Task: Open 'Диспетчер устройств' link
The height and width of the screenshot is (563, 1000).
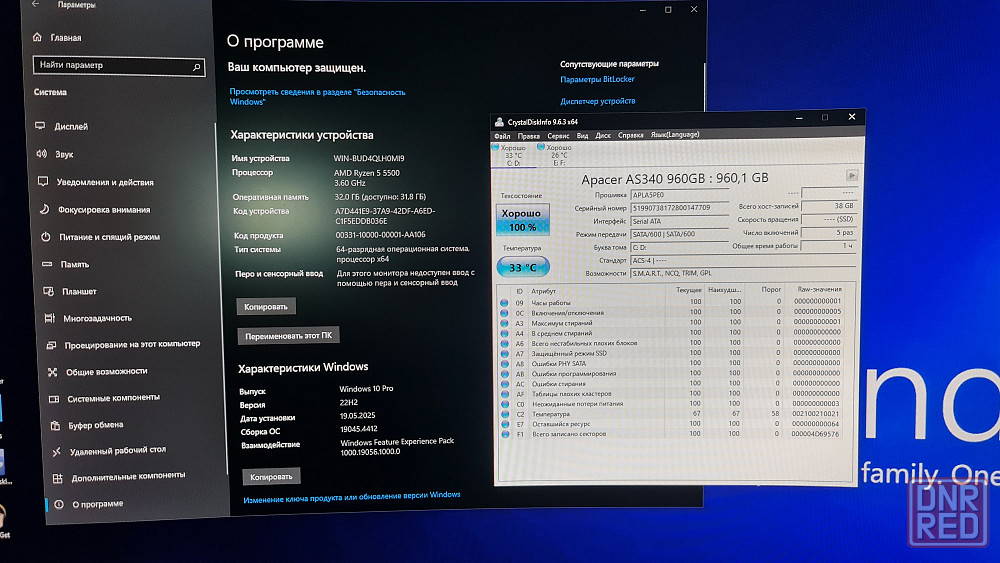Action: point(598,101)
